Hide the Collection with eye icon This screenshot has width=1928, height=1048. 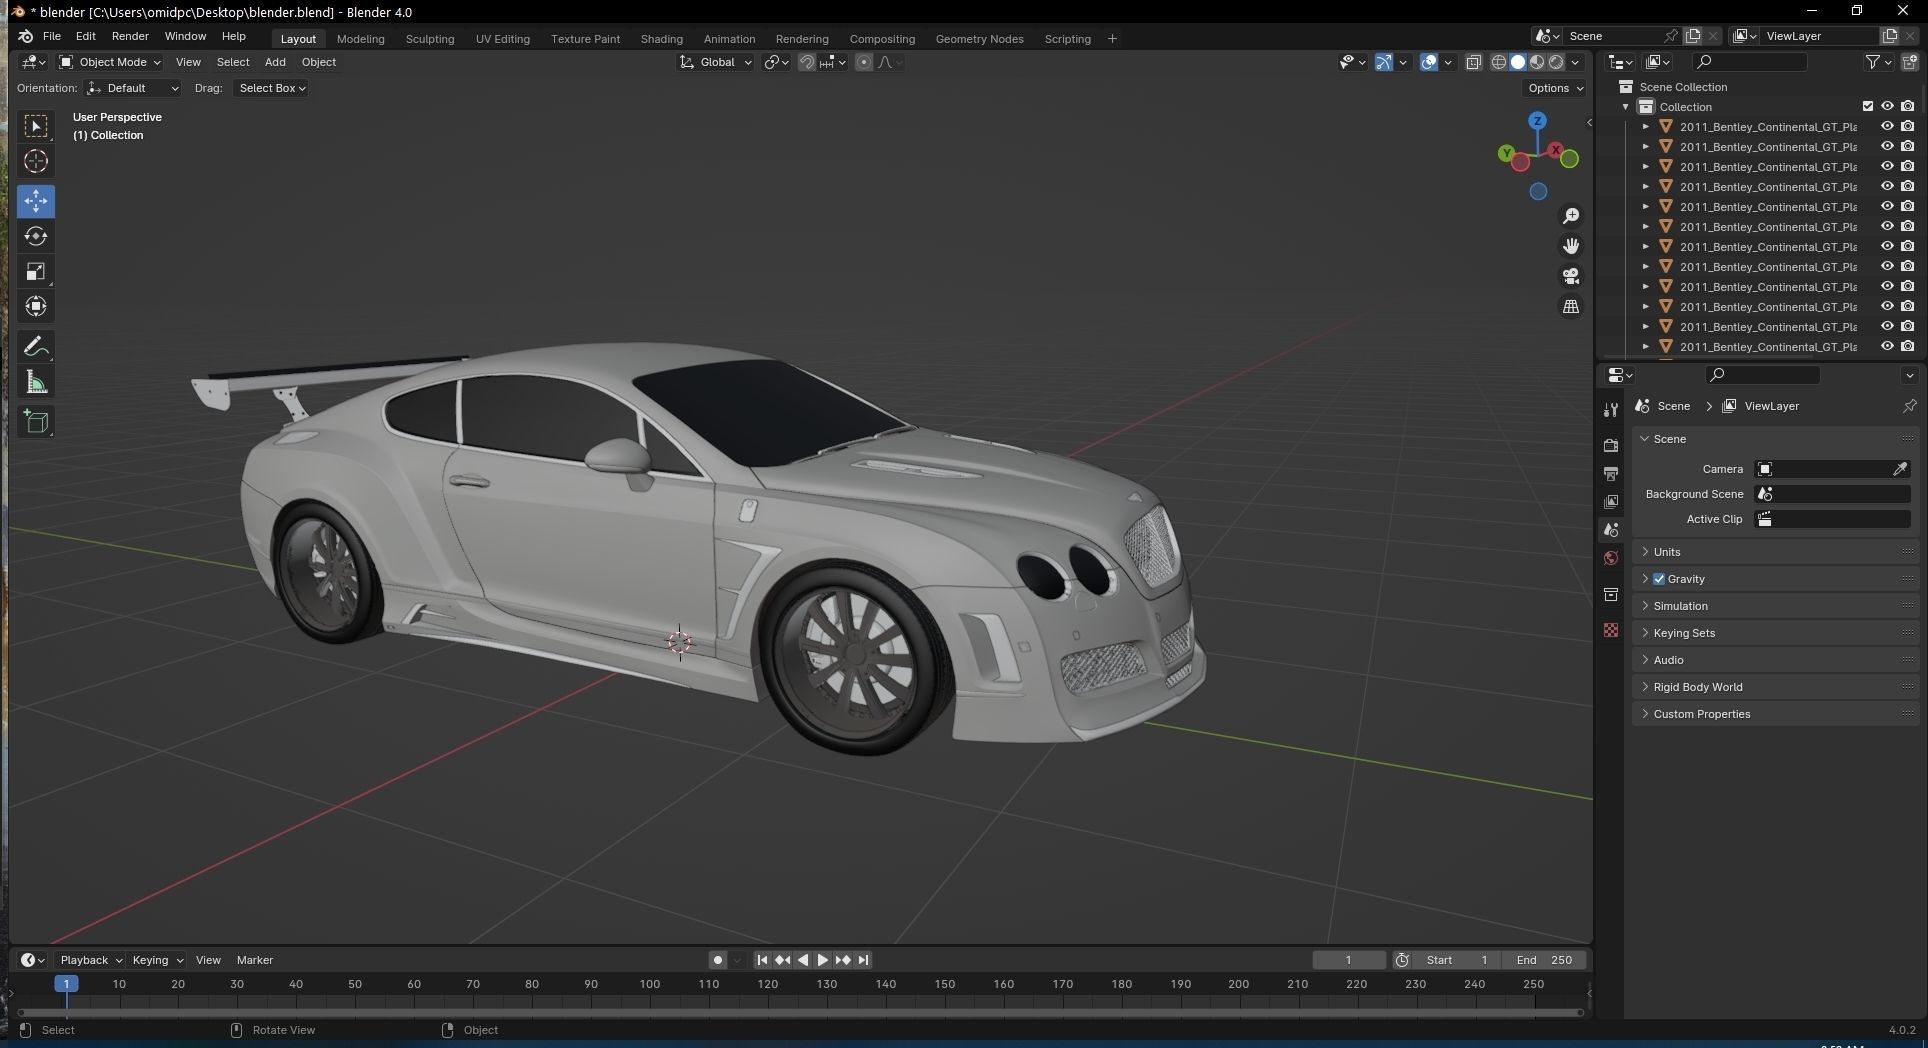click(1887, 106)
